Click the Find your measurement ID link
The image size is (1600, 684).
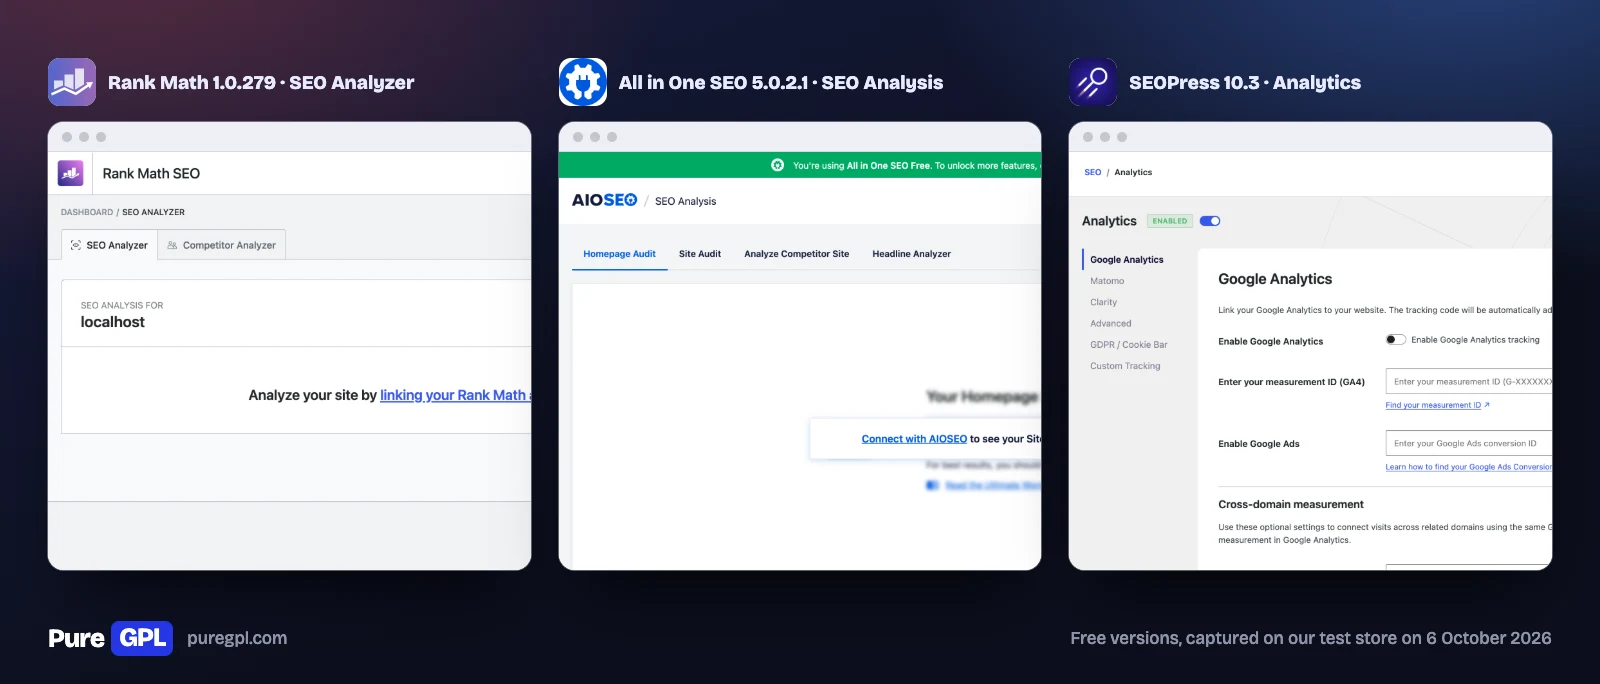pos(1433,405)
